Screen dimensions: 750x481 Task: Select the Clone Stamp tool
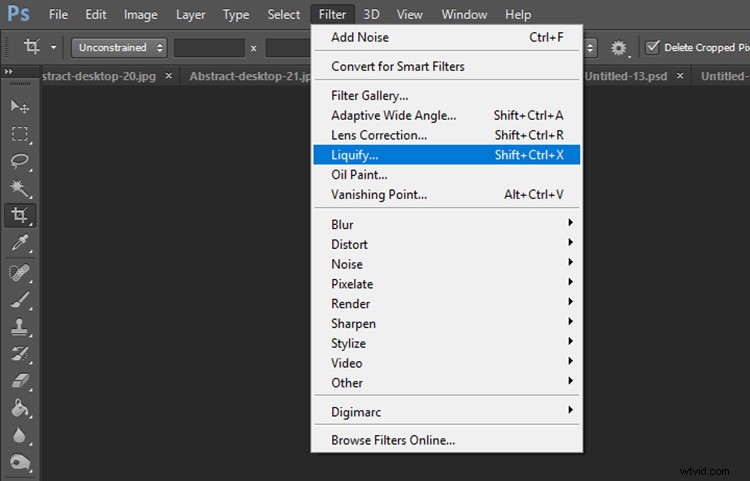pos(20,328)
